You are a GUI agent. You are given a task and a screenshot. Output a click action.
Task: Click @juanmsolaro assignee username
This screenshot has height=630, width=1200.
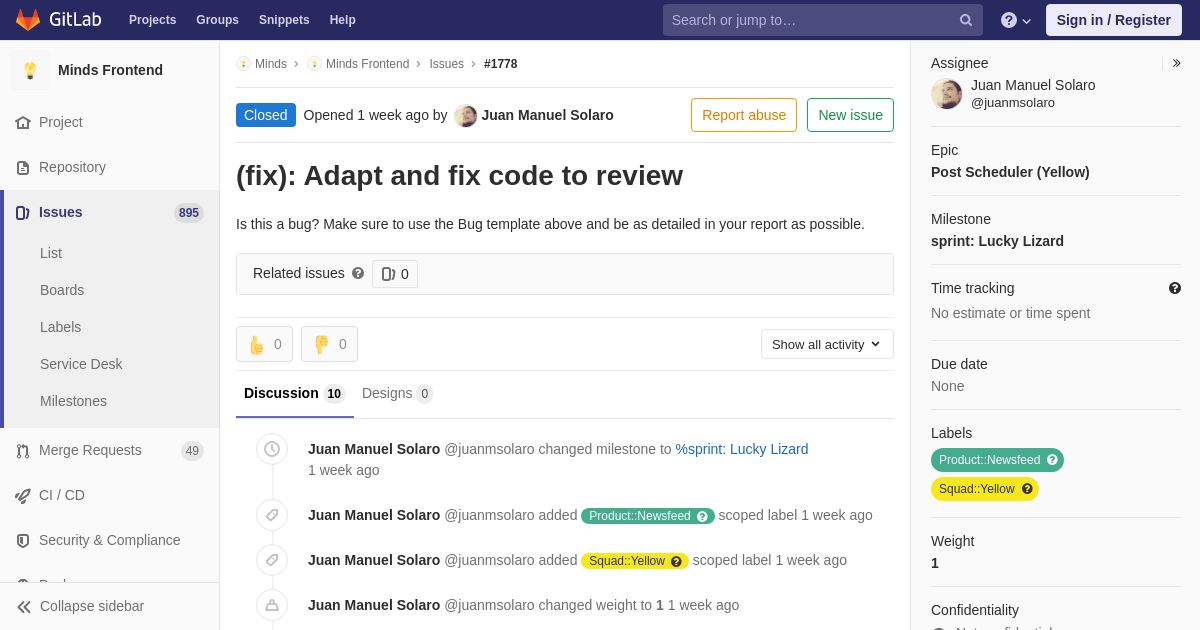[x=1013, y=102]
